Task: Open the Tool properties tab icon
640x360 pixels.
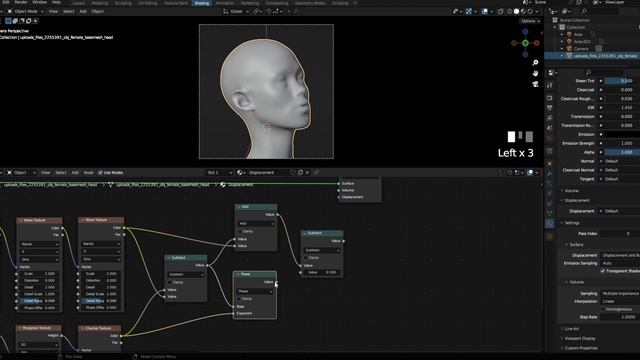Action: coord(550,85)
